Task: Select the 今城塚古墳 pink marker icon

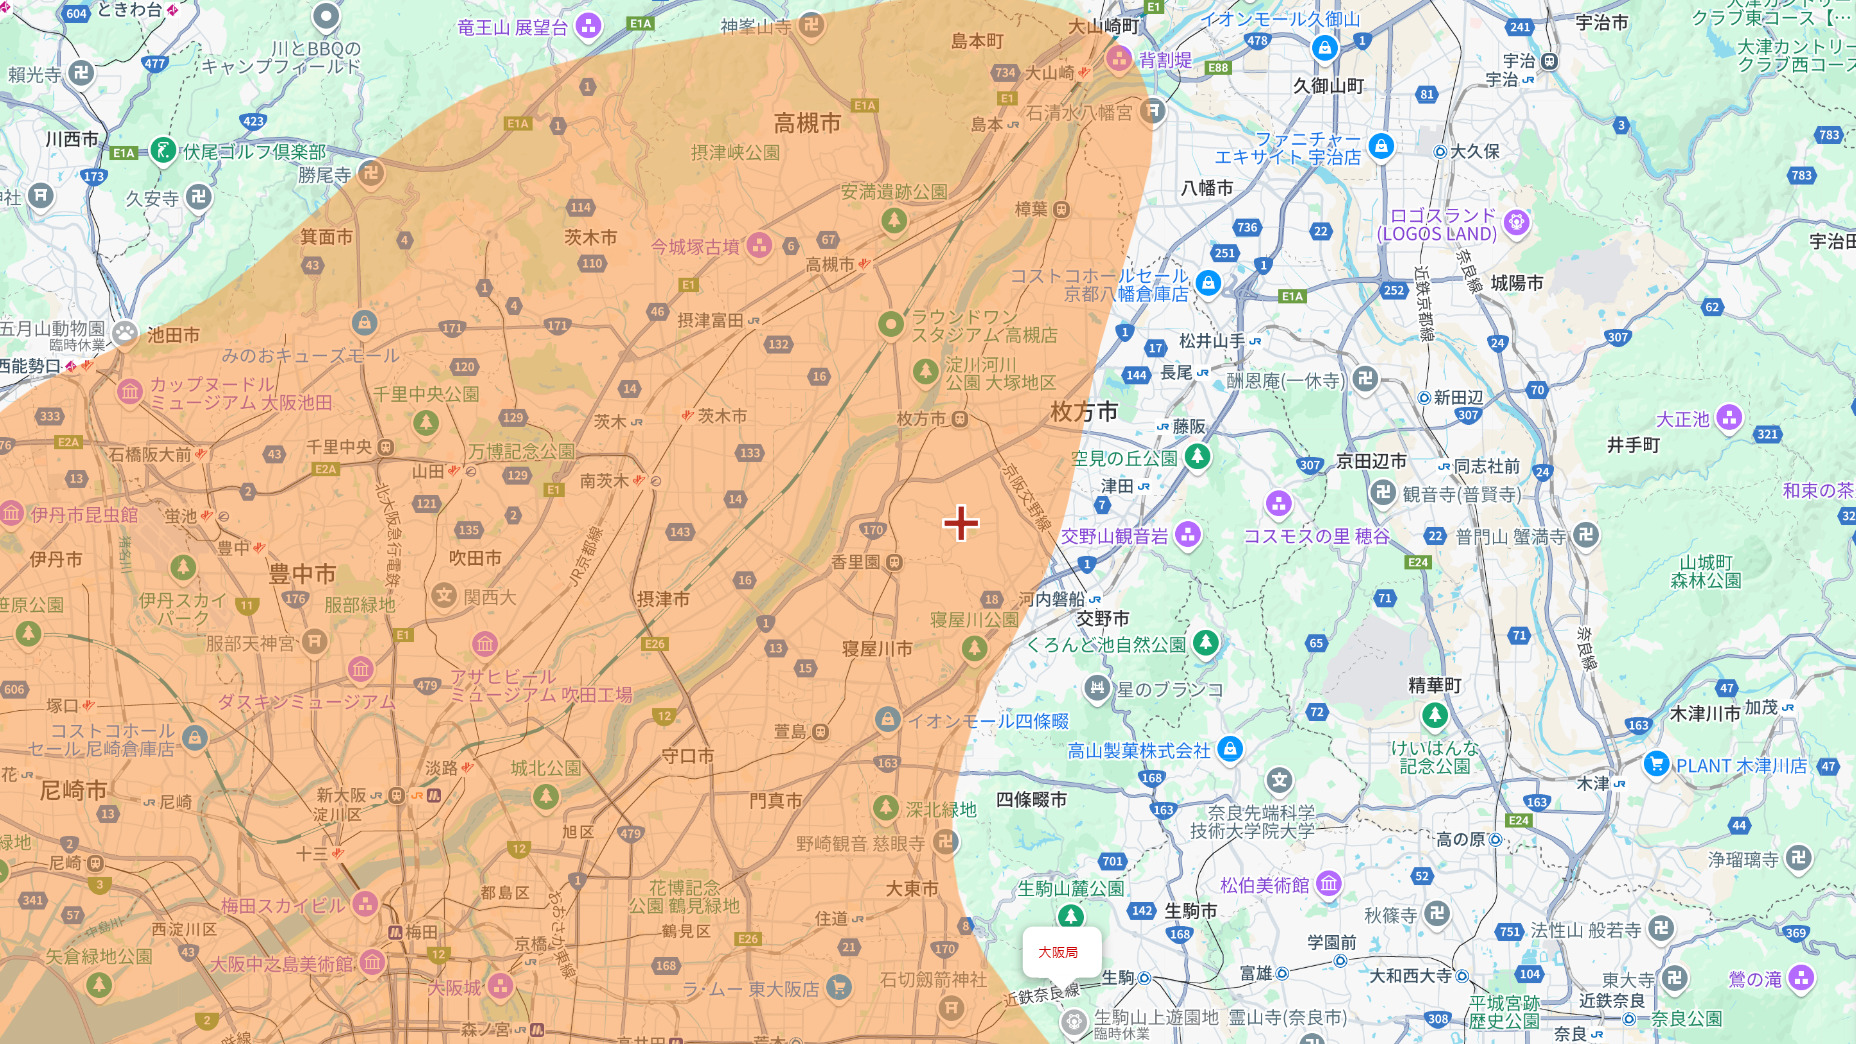Action: (759, 245)
